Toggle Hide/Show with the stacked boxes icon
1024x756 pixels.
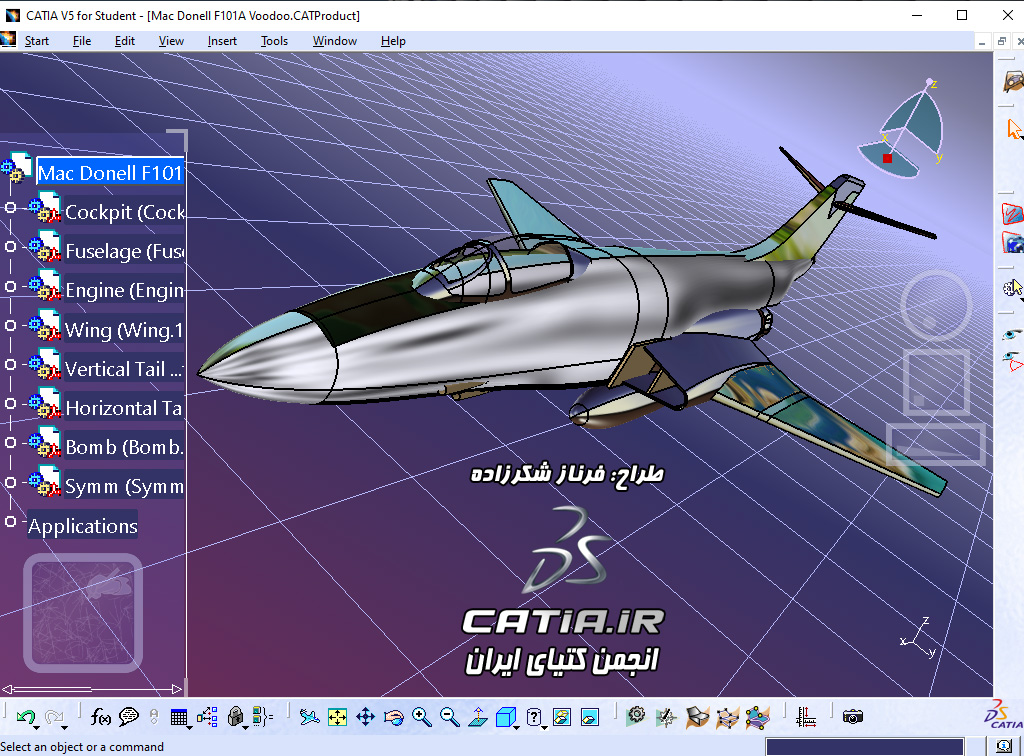point(562,717)
